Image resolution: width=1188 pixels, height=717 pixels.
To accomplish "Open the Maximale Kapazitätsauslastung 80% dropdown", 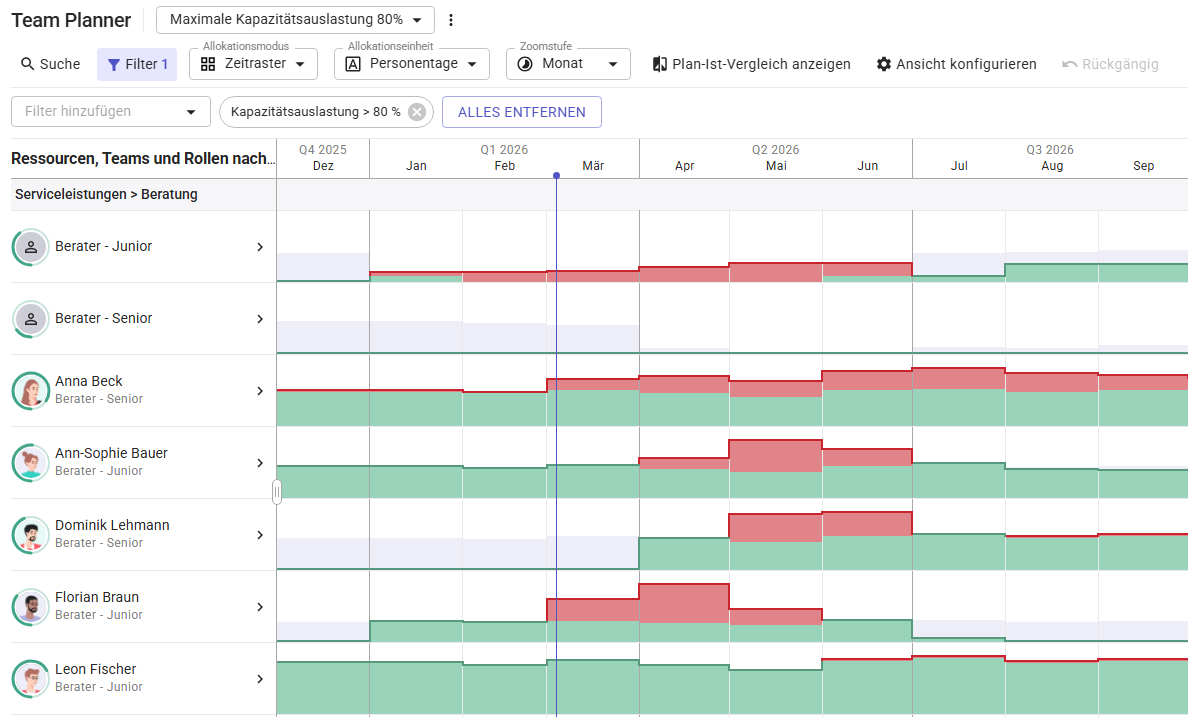I will (294, 19).
